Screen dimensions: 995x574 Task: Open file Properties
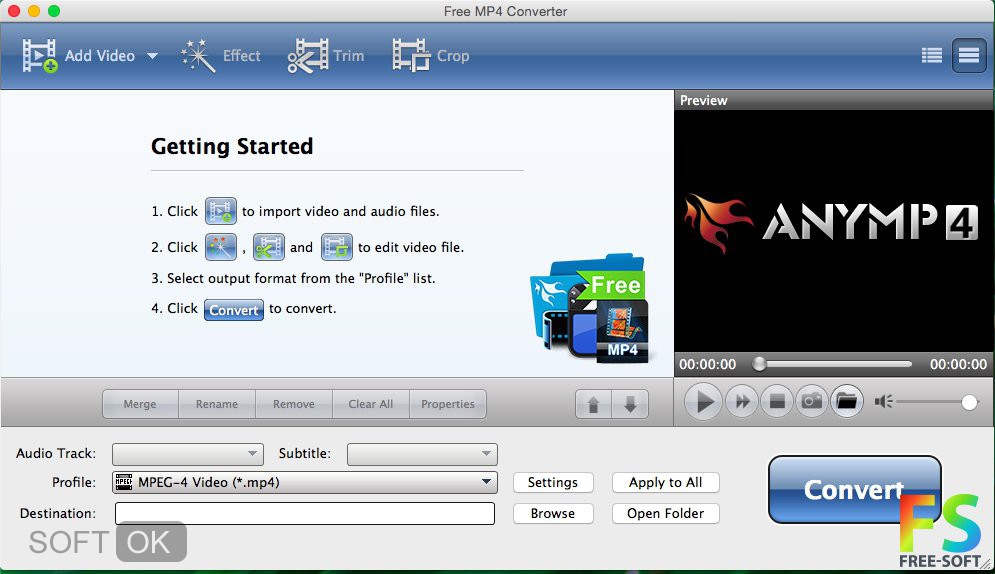click(x=448, y=404)
